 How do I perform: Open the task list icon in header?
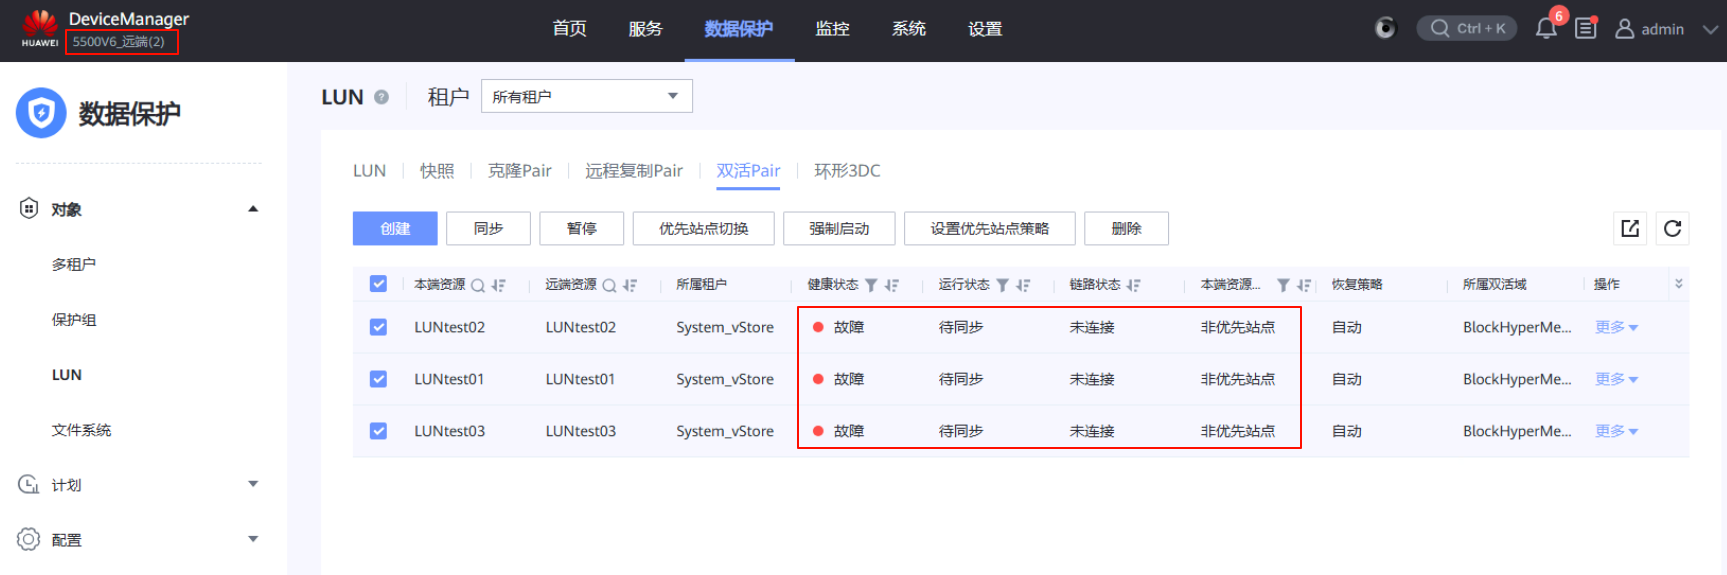(x=1586, y=28)
